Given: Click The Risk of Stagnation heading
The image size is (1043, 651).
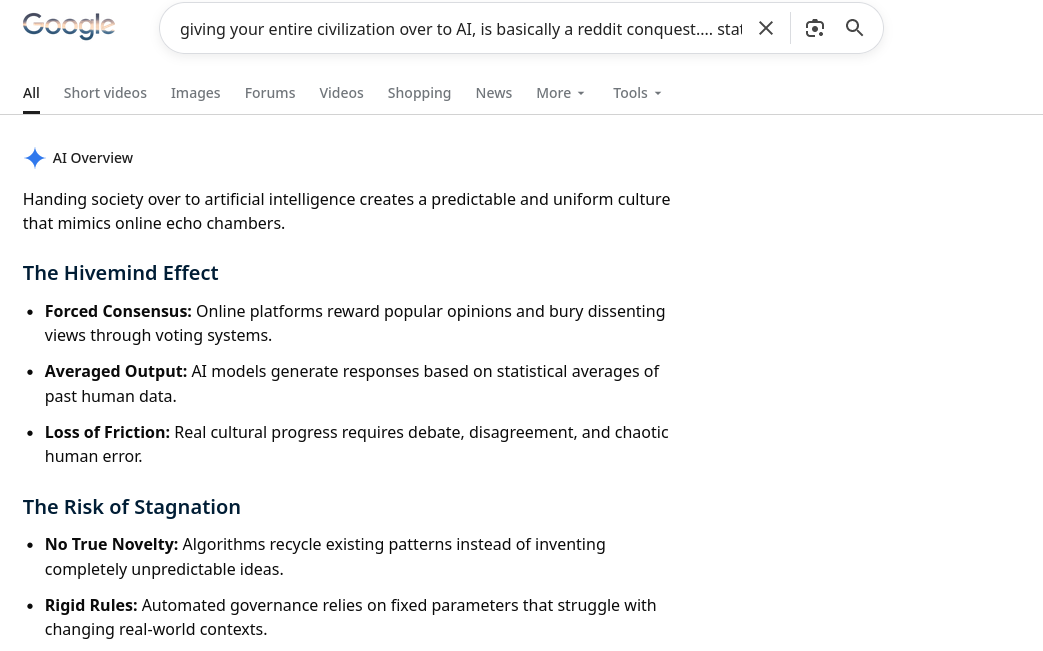Looking at the screenshot, I should 132,507.
